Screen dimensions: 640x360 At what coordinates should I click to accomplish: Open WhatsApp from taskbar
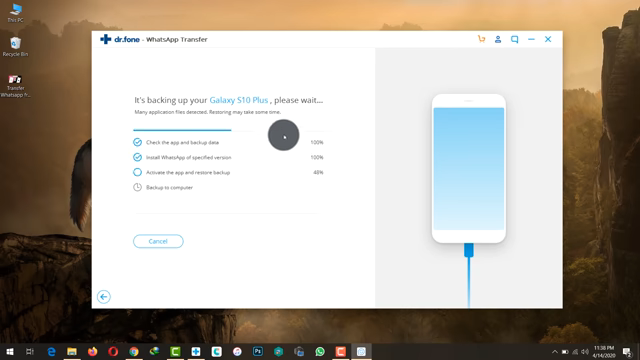(x=320, y=351)
